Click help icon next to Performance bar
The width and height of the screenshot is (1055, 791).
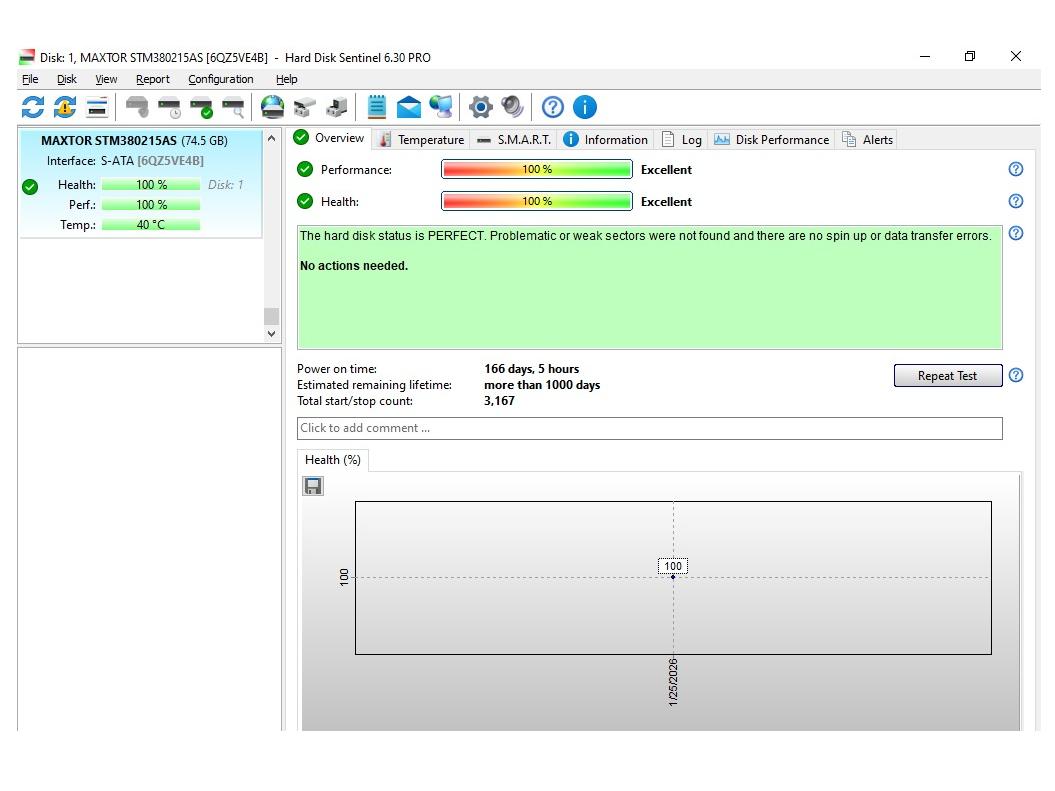(1016, 169)
